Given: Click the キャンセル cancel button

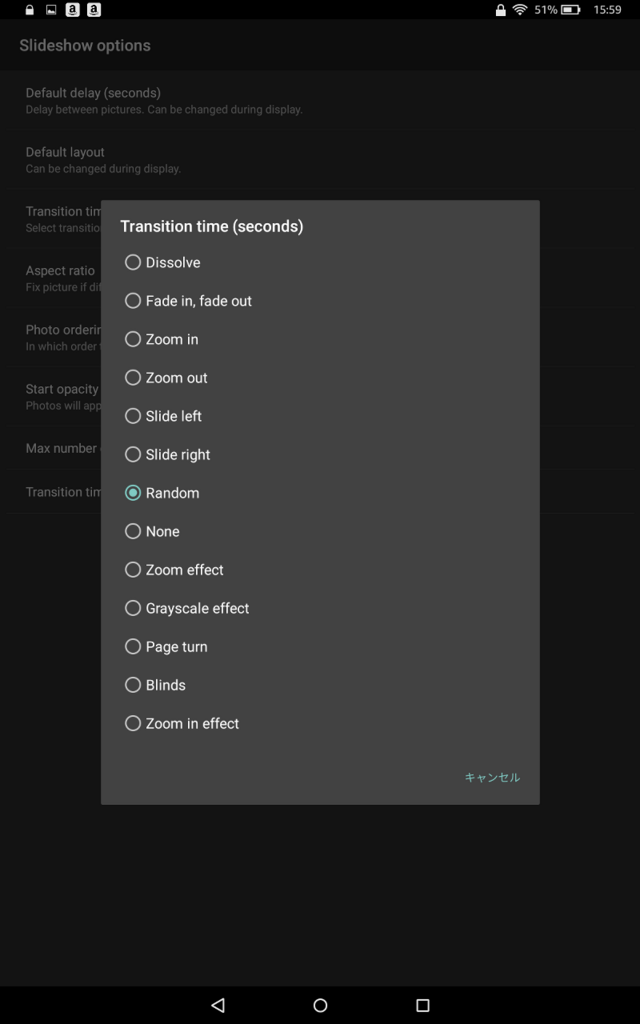Looking at the screenshot, I should (x=492, y=777).
